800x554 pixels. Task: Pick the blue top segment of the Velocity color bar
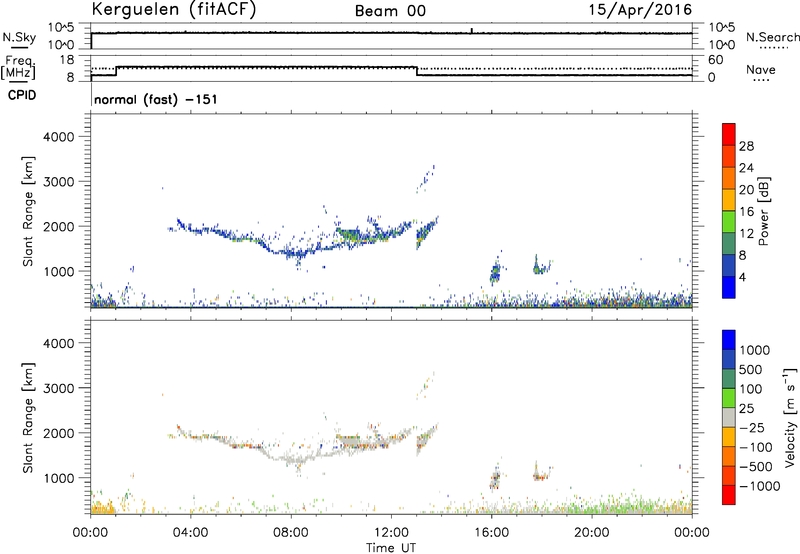click(729, 340)
